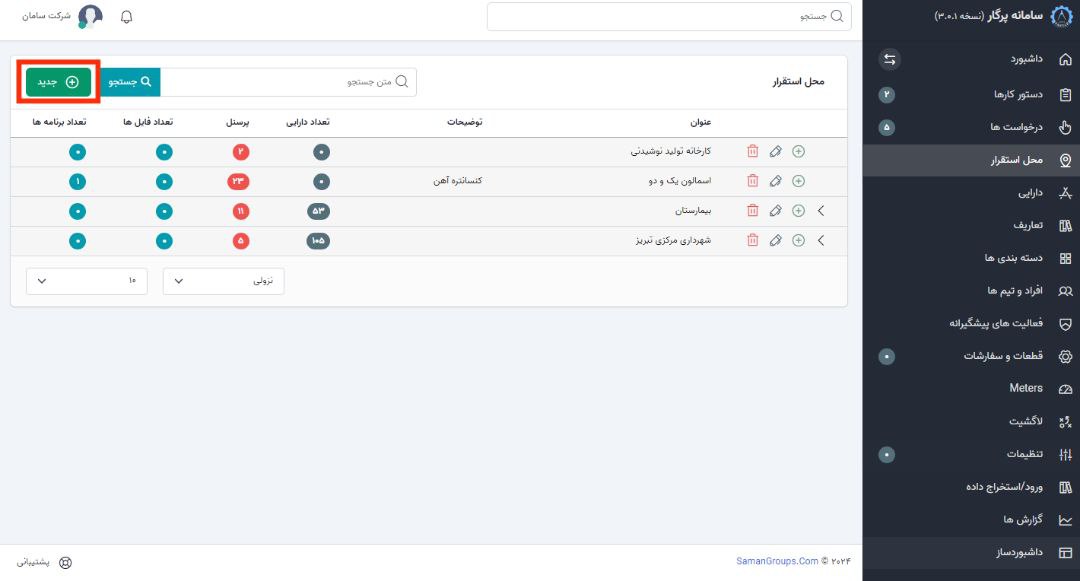Image resolution: width=1080 pixels, height=581 pixels.
Task: Click the پشتیبانی support link
Action: click(x=33, y=562)
